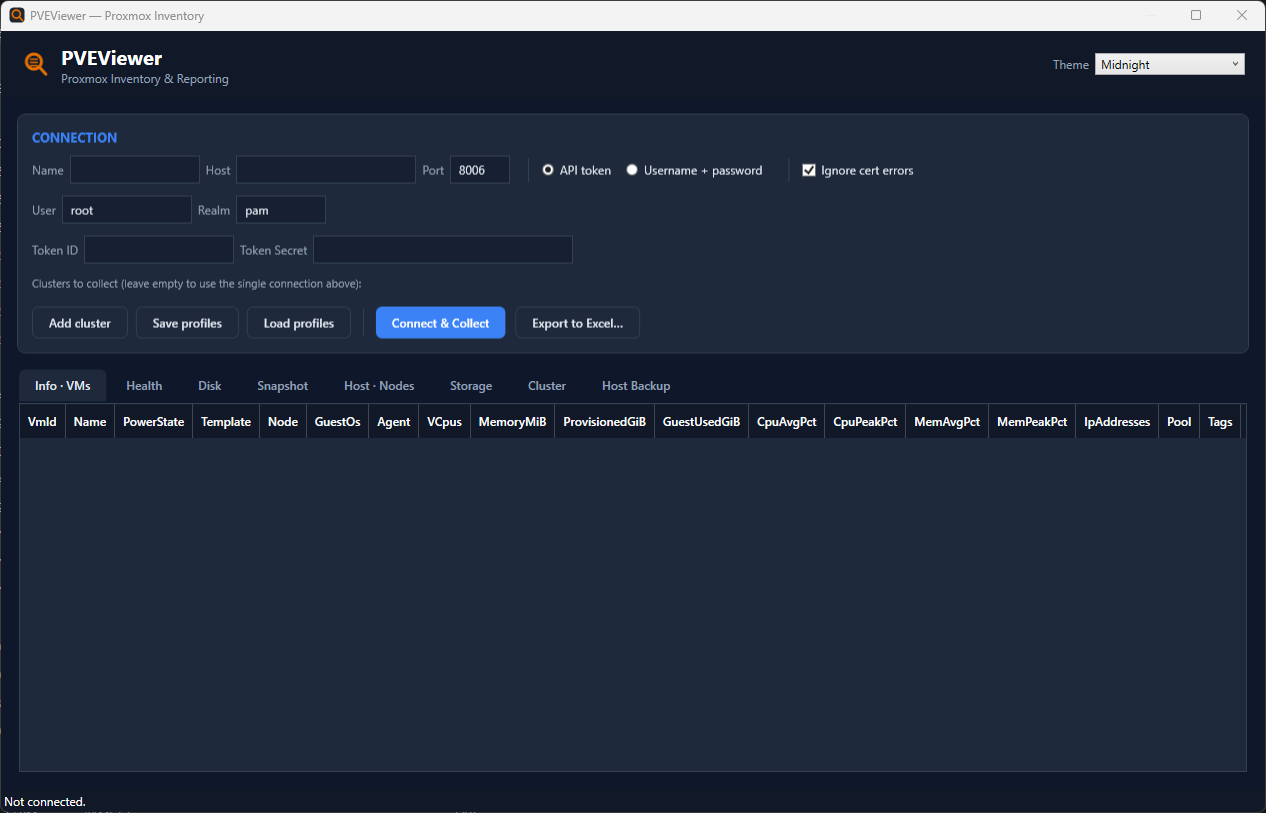Click the Proxmox Inventory & Reporting subtitle
This screenshot has height=813, width=1266.
coord(145,79)
